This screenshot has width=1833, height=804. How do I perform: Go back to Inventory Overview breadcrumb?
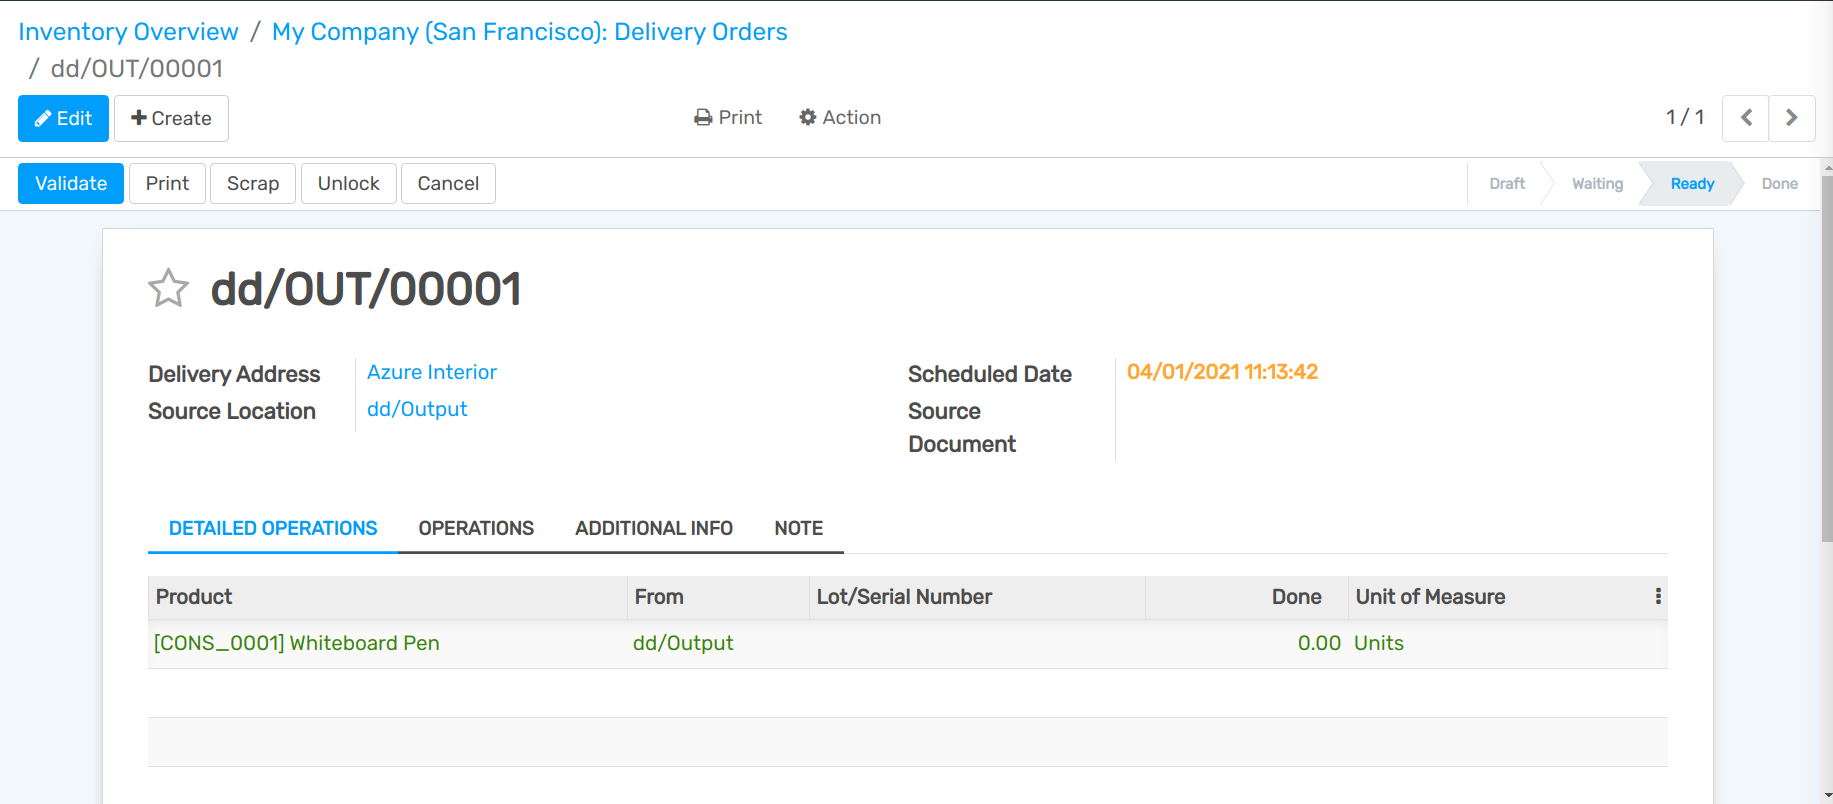[x=128, y=32]
